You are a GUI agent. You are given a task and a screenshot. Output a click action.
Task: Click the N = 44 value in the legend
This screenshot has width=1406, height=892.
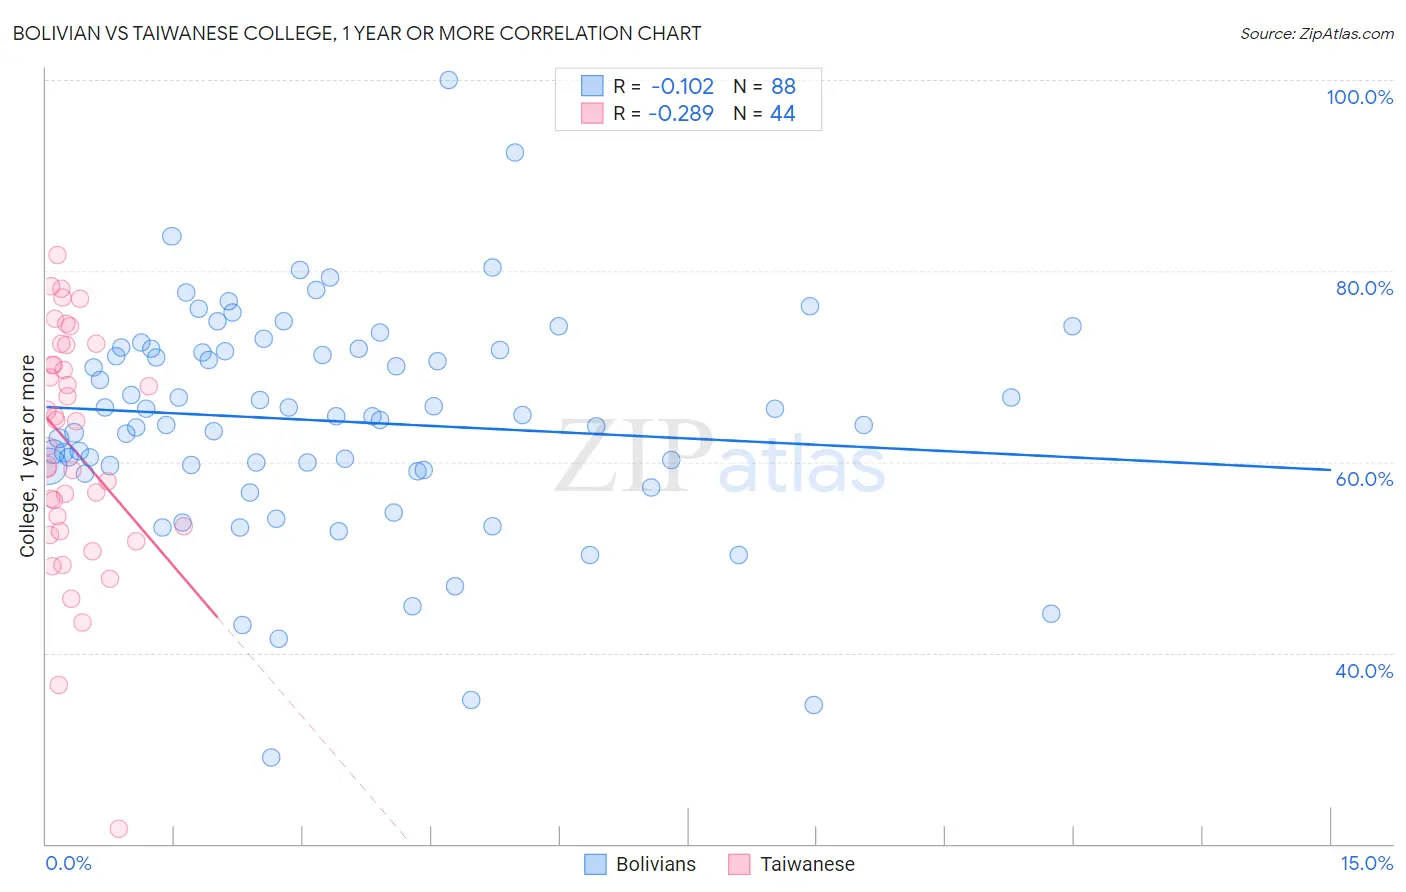(x=765, y=113)
